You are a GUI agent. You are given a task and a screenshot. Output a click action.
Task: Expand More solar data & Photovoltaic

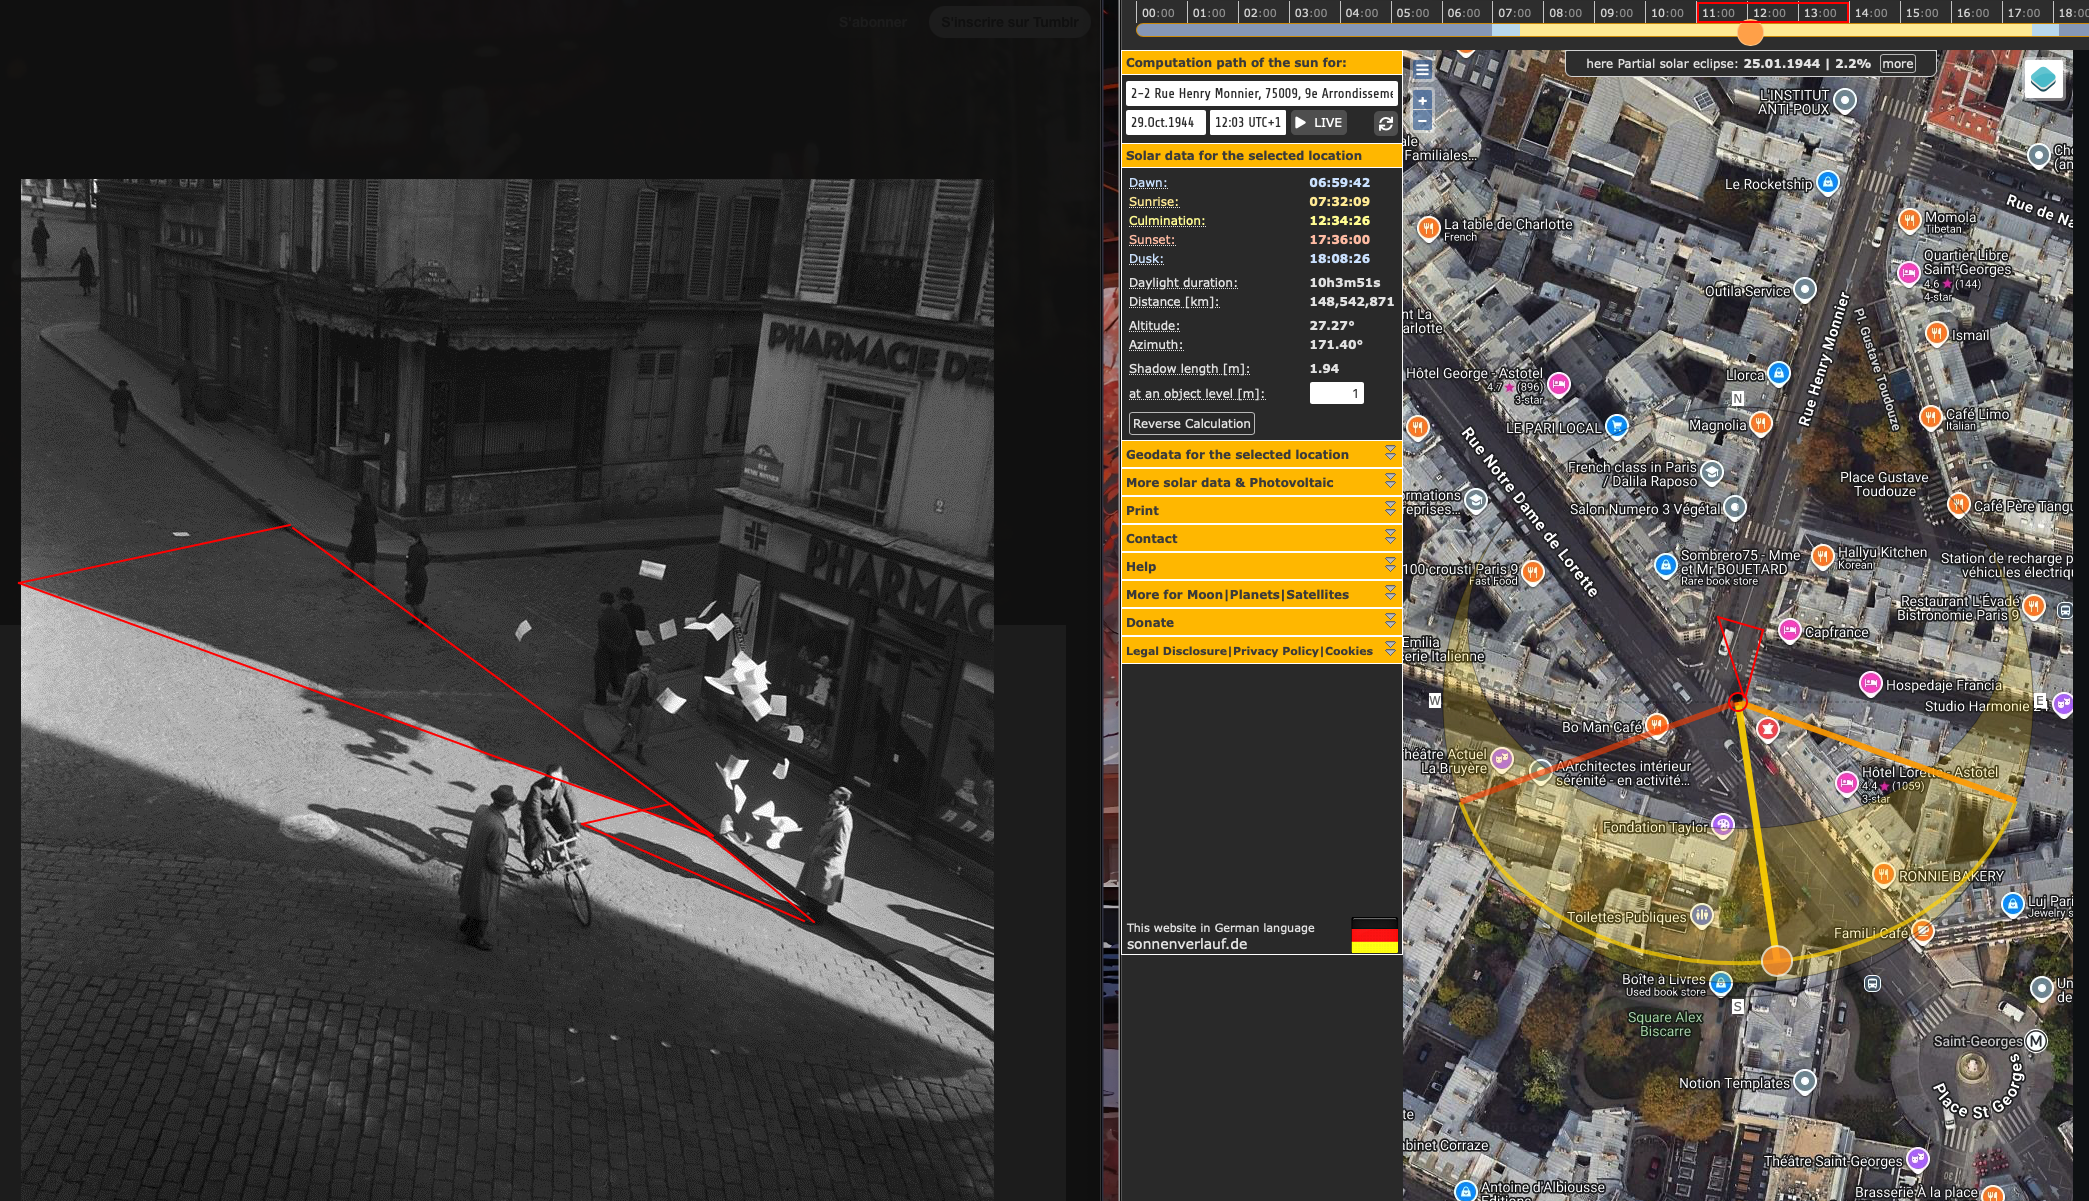[x=1261, y=482]
